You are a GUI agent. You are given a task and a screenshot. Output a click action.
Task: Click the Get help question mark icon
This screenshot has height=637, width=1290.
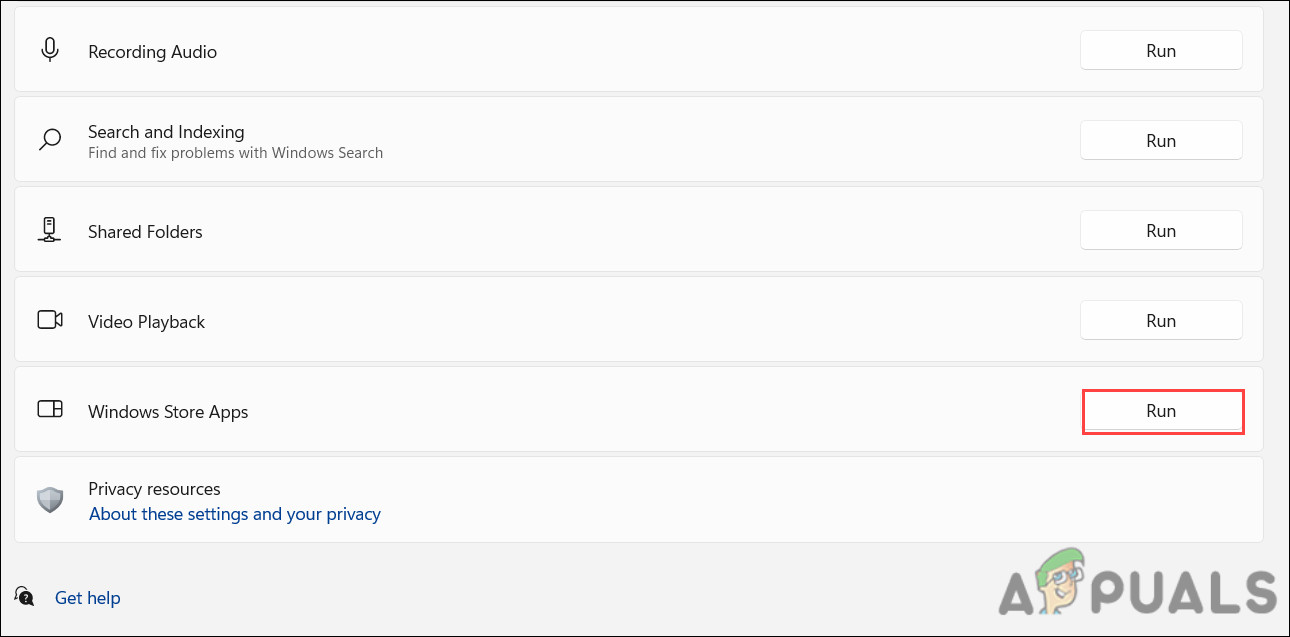click(x=23, y=596)
